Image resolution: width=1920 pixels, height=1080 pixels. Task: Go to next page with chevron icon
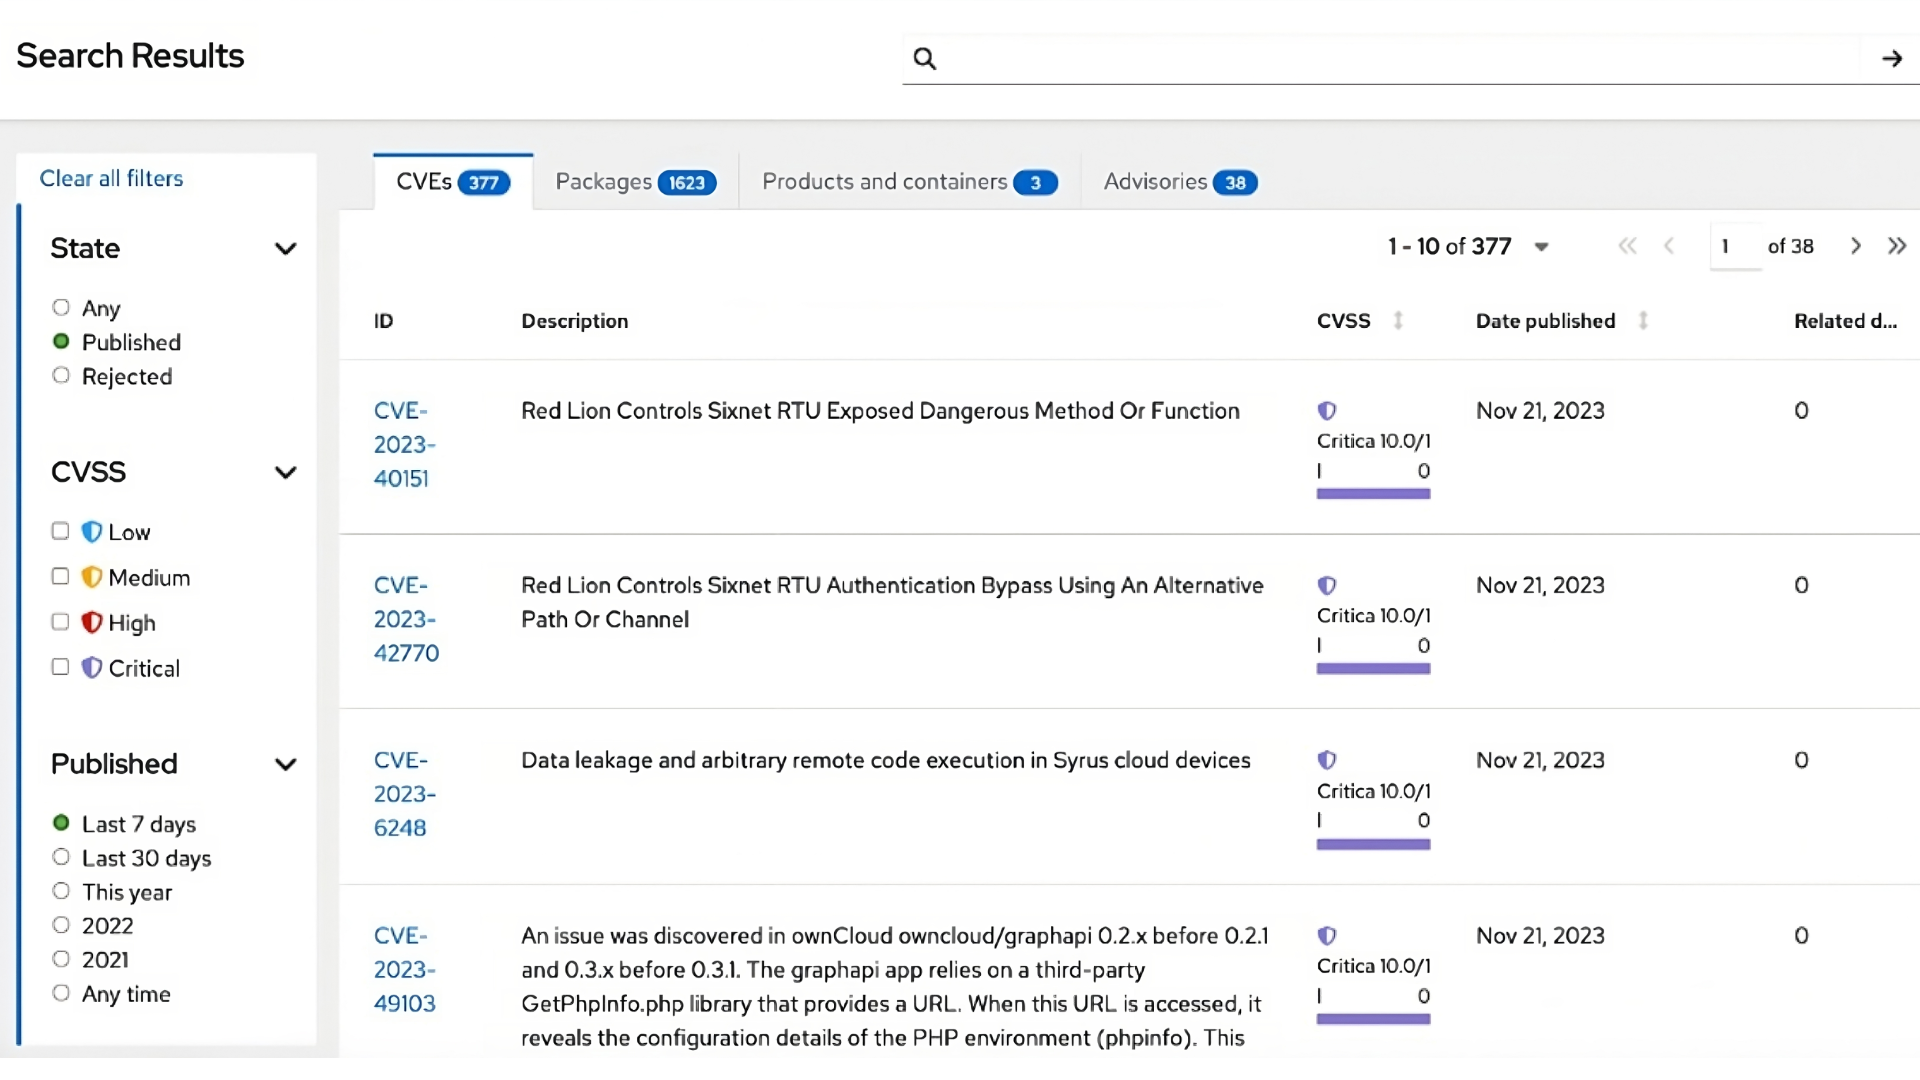(x=1855, y=246)
